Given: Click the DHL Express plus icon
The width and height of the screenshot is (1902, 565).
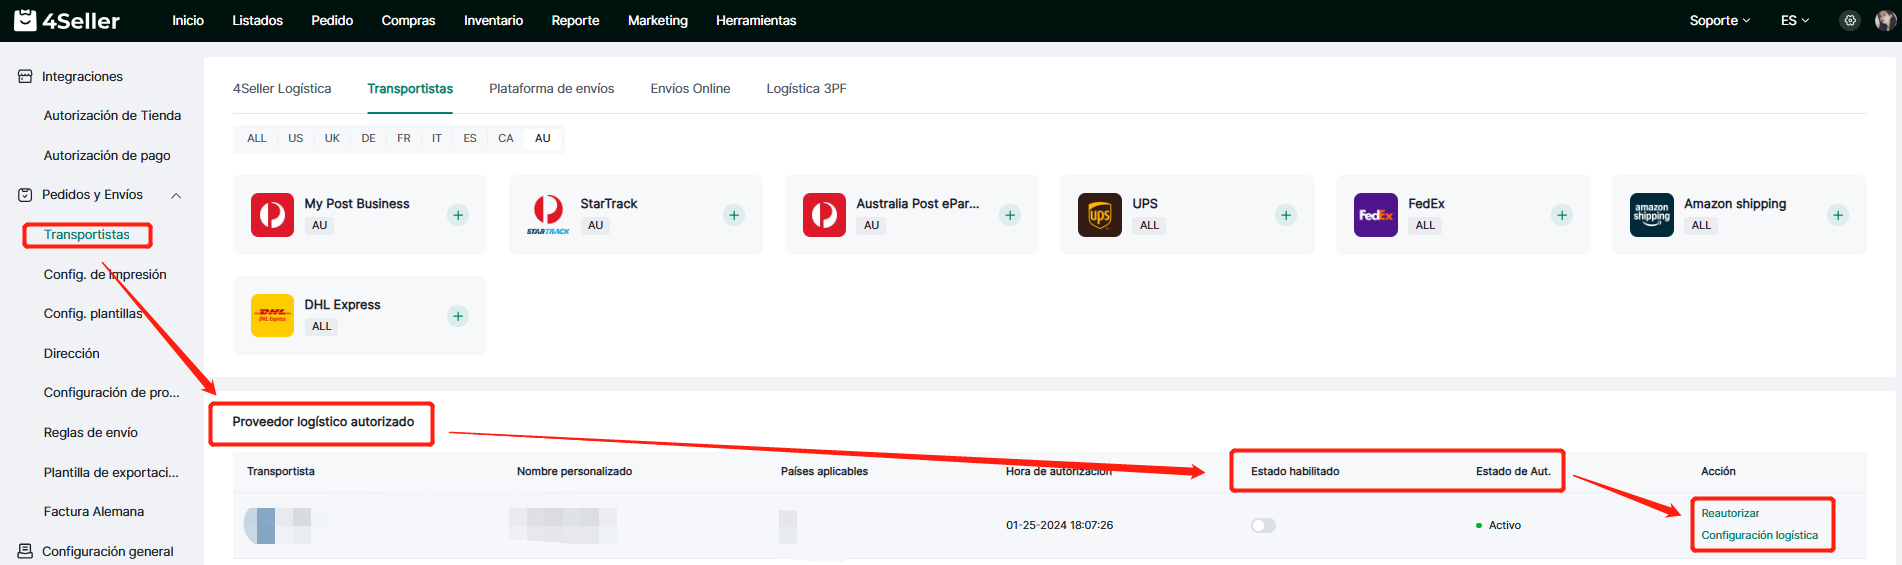Looking at the screenshot, I should [x=458, y=316].
